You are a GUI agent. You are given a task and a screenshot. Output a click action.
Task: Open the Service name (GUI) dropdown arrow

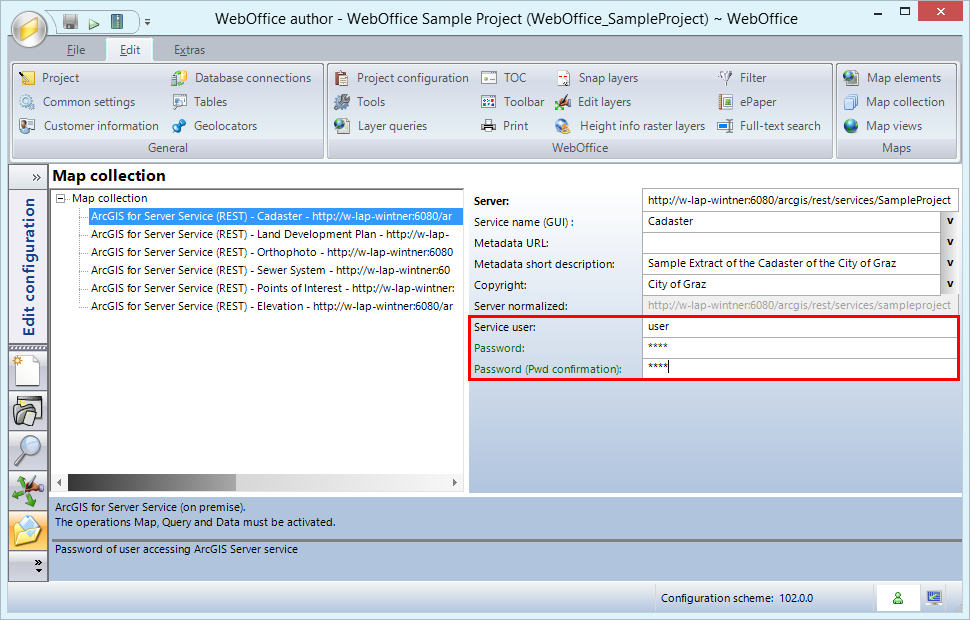950,221
